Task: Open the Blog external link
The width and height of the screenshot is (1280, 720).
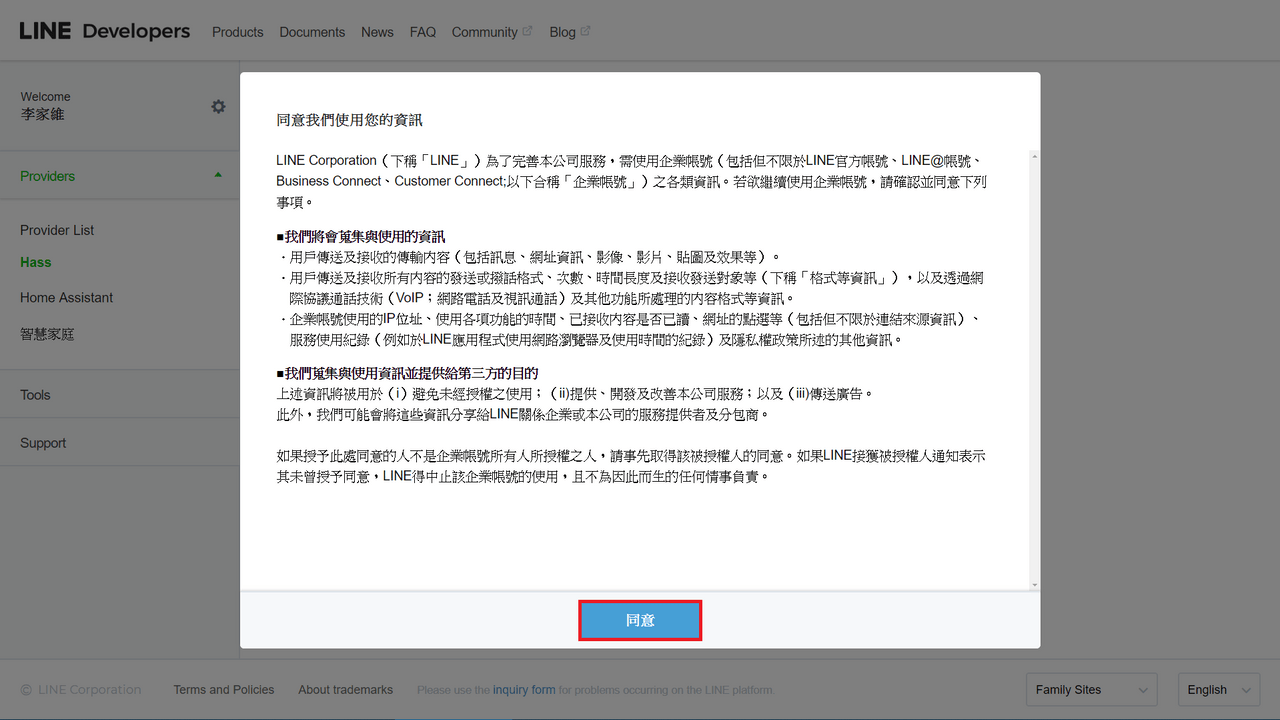Action: (570, 32)
